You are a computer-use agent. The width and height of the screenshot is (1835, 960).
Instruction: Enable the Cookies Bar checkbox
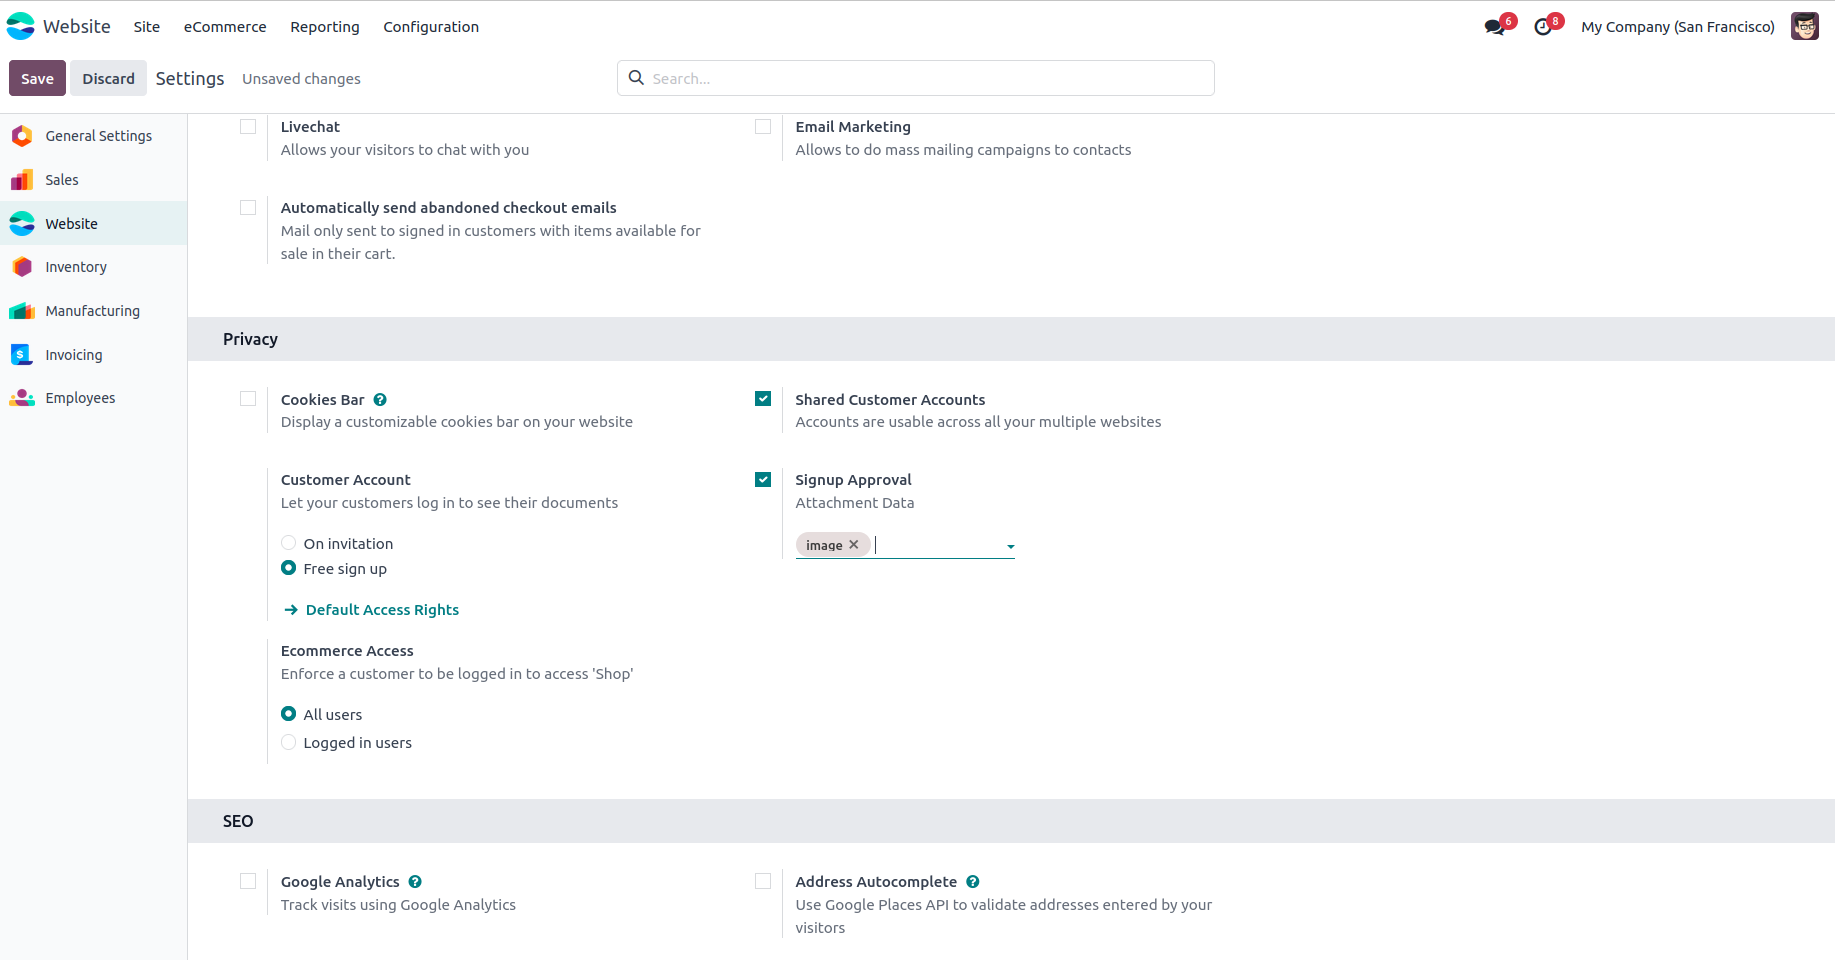click(248, 399)
